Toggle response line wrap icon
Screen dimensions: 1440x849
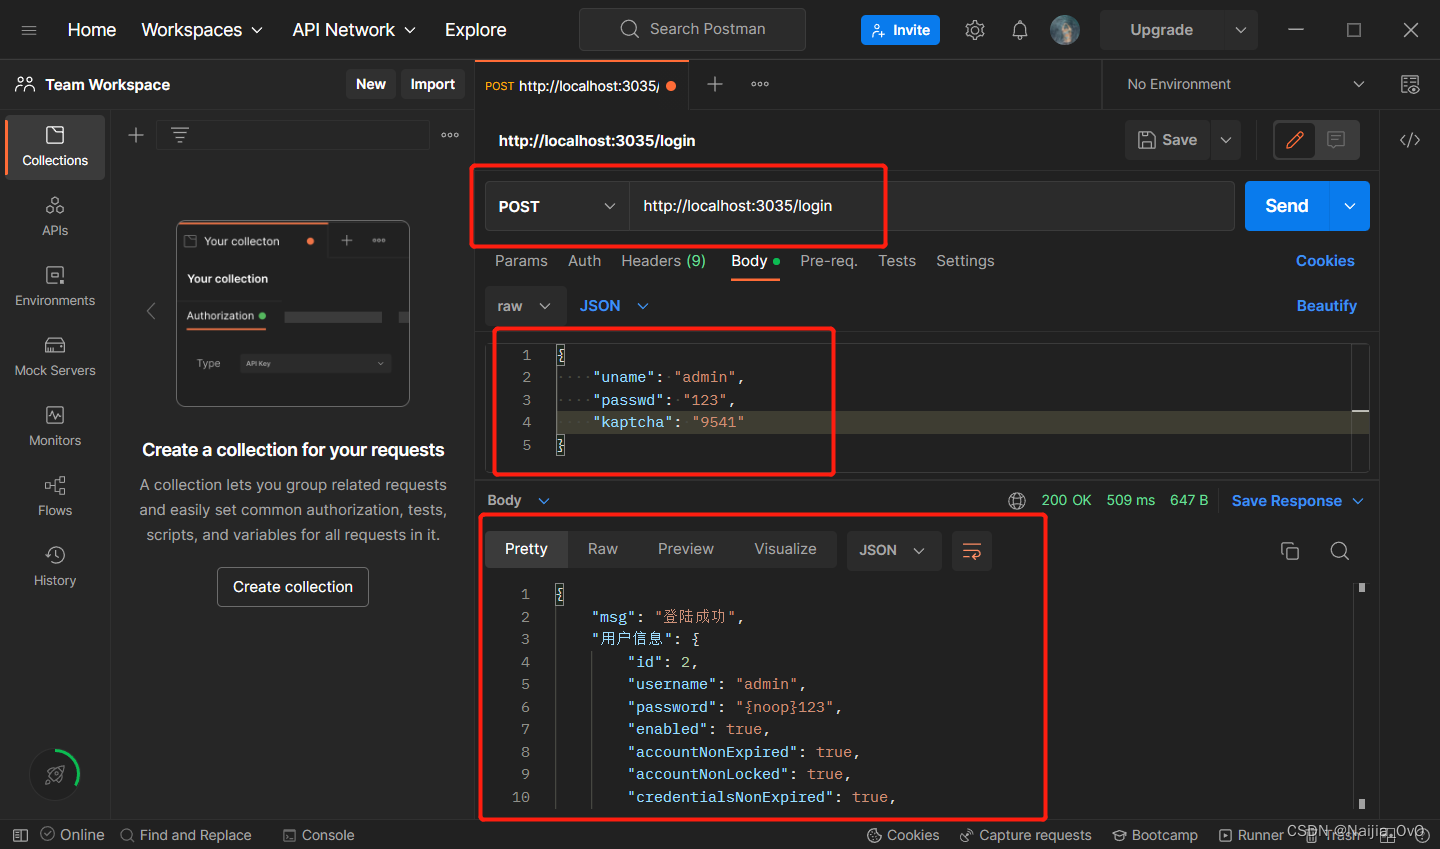972,551
